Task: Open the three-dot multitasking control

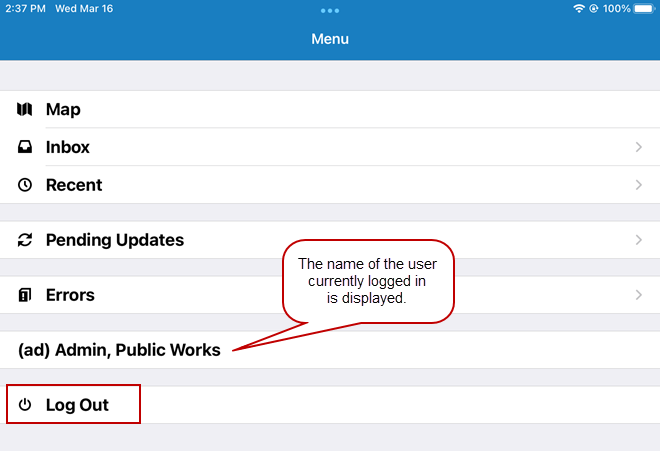Action: click(x=330, y=10)
